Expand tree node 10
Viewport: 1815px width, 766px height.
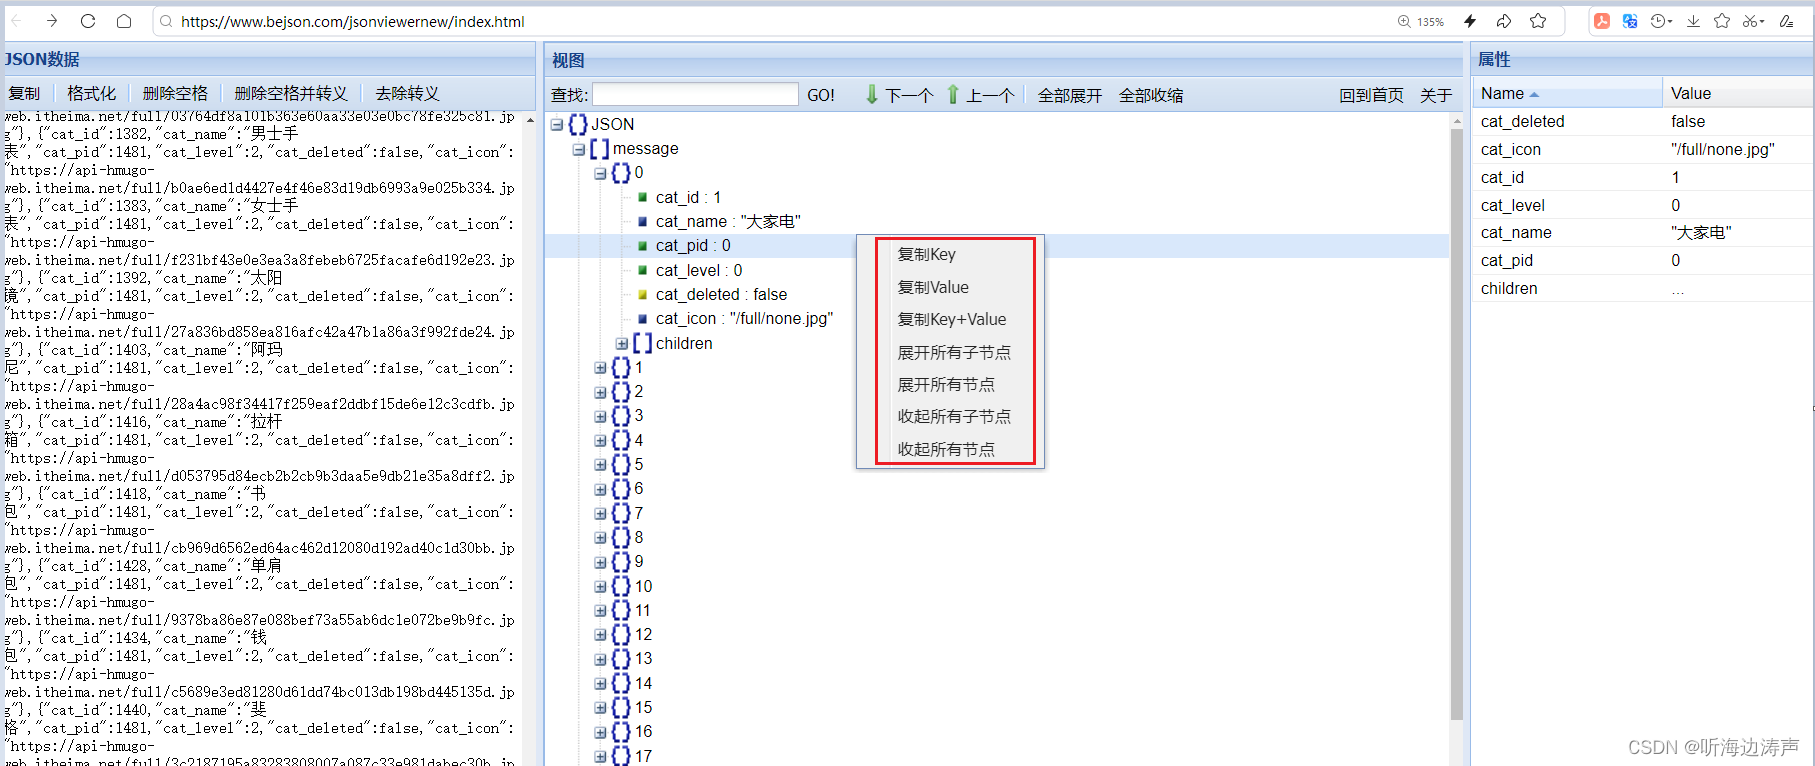point(600,587)
